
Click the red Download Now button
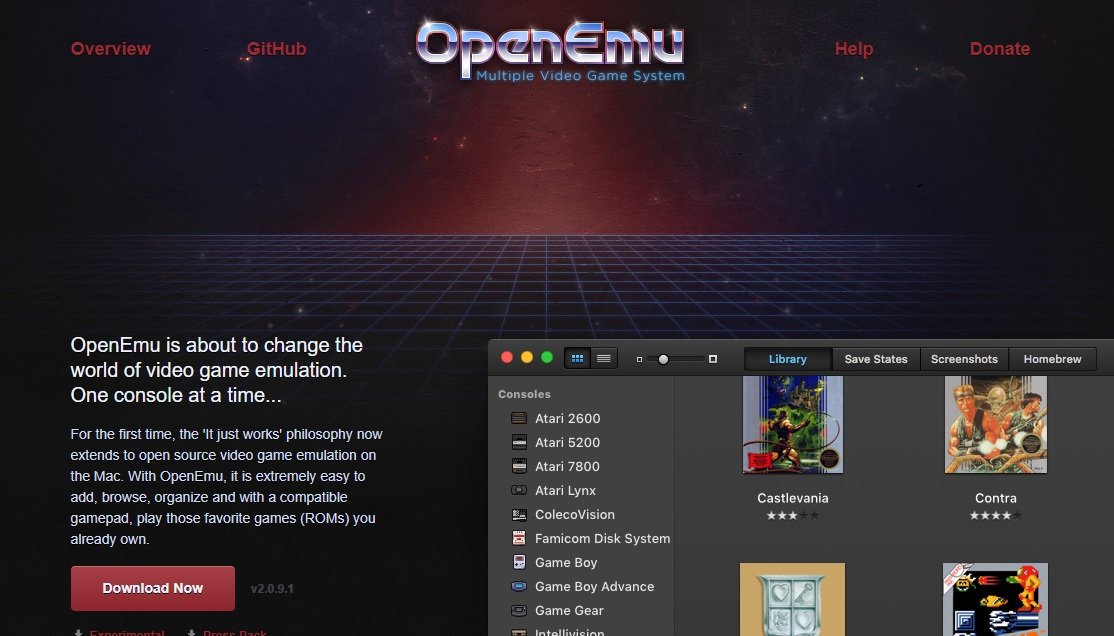tap(153, 588)
